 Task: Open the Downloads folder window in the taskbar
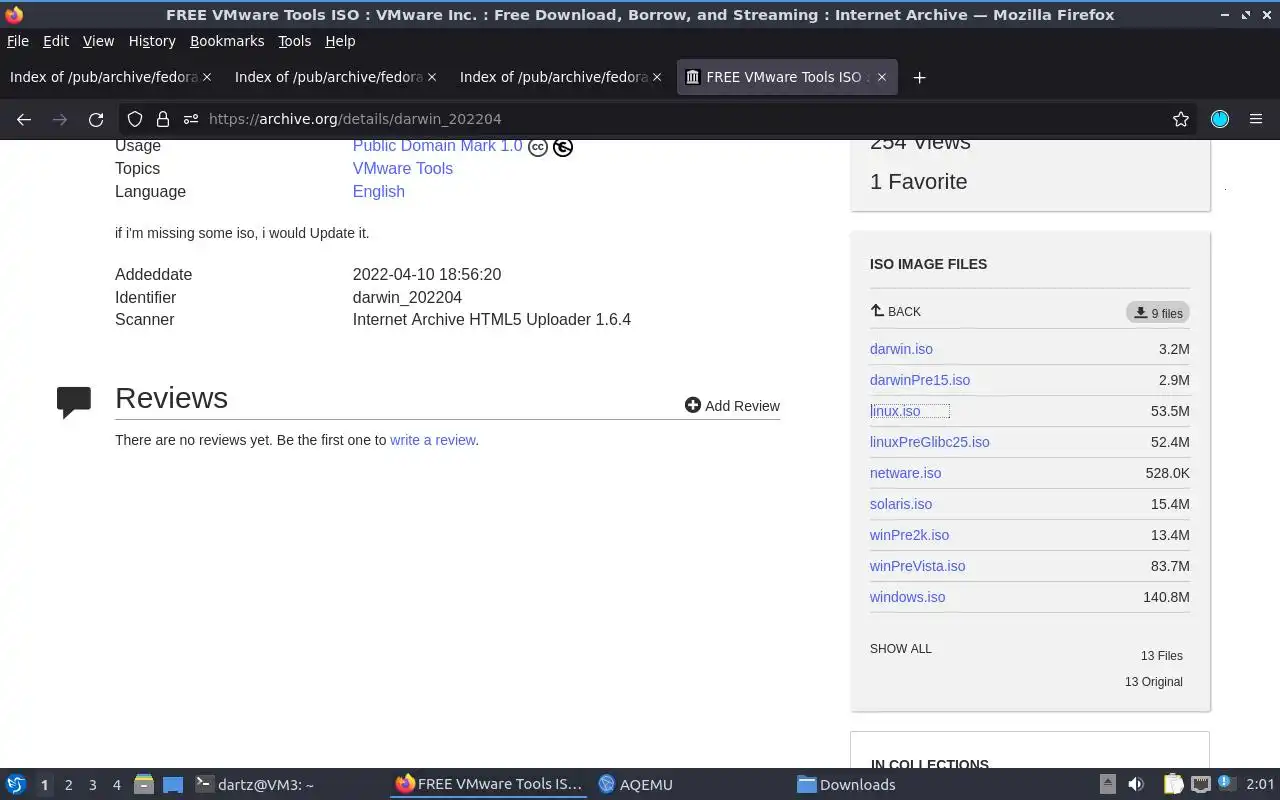point(846,785)
